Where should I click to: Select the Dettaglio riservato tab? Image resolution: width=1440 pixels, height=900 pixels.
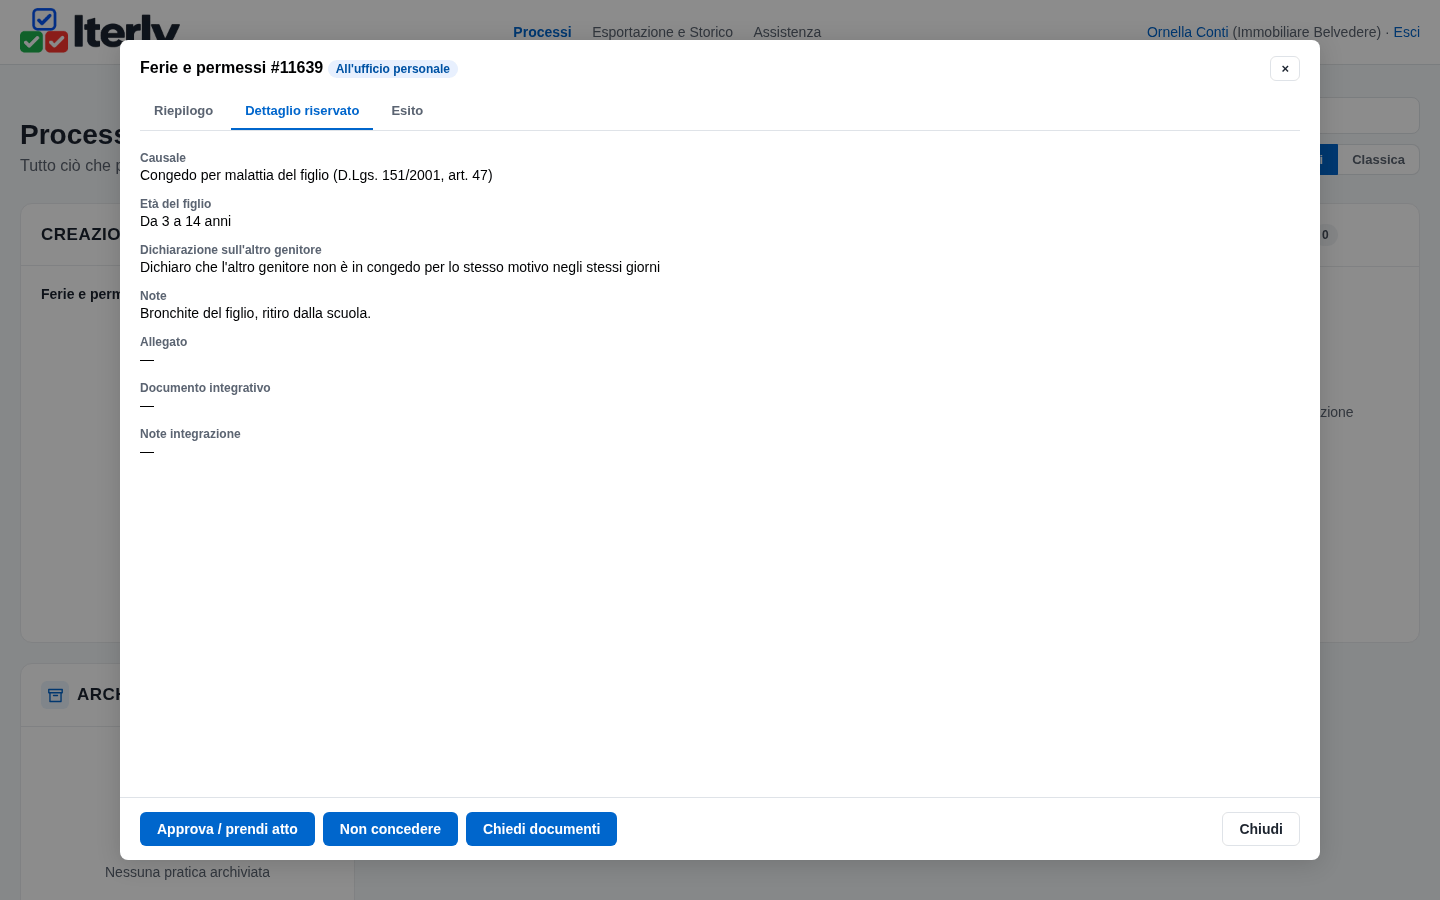point(302,111)
